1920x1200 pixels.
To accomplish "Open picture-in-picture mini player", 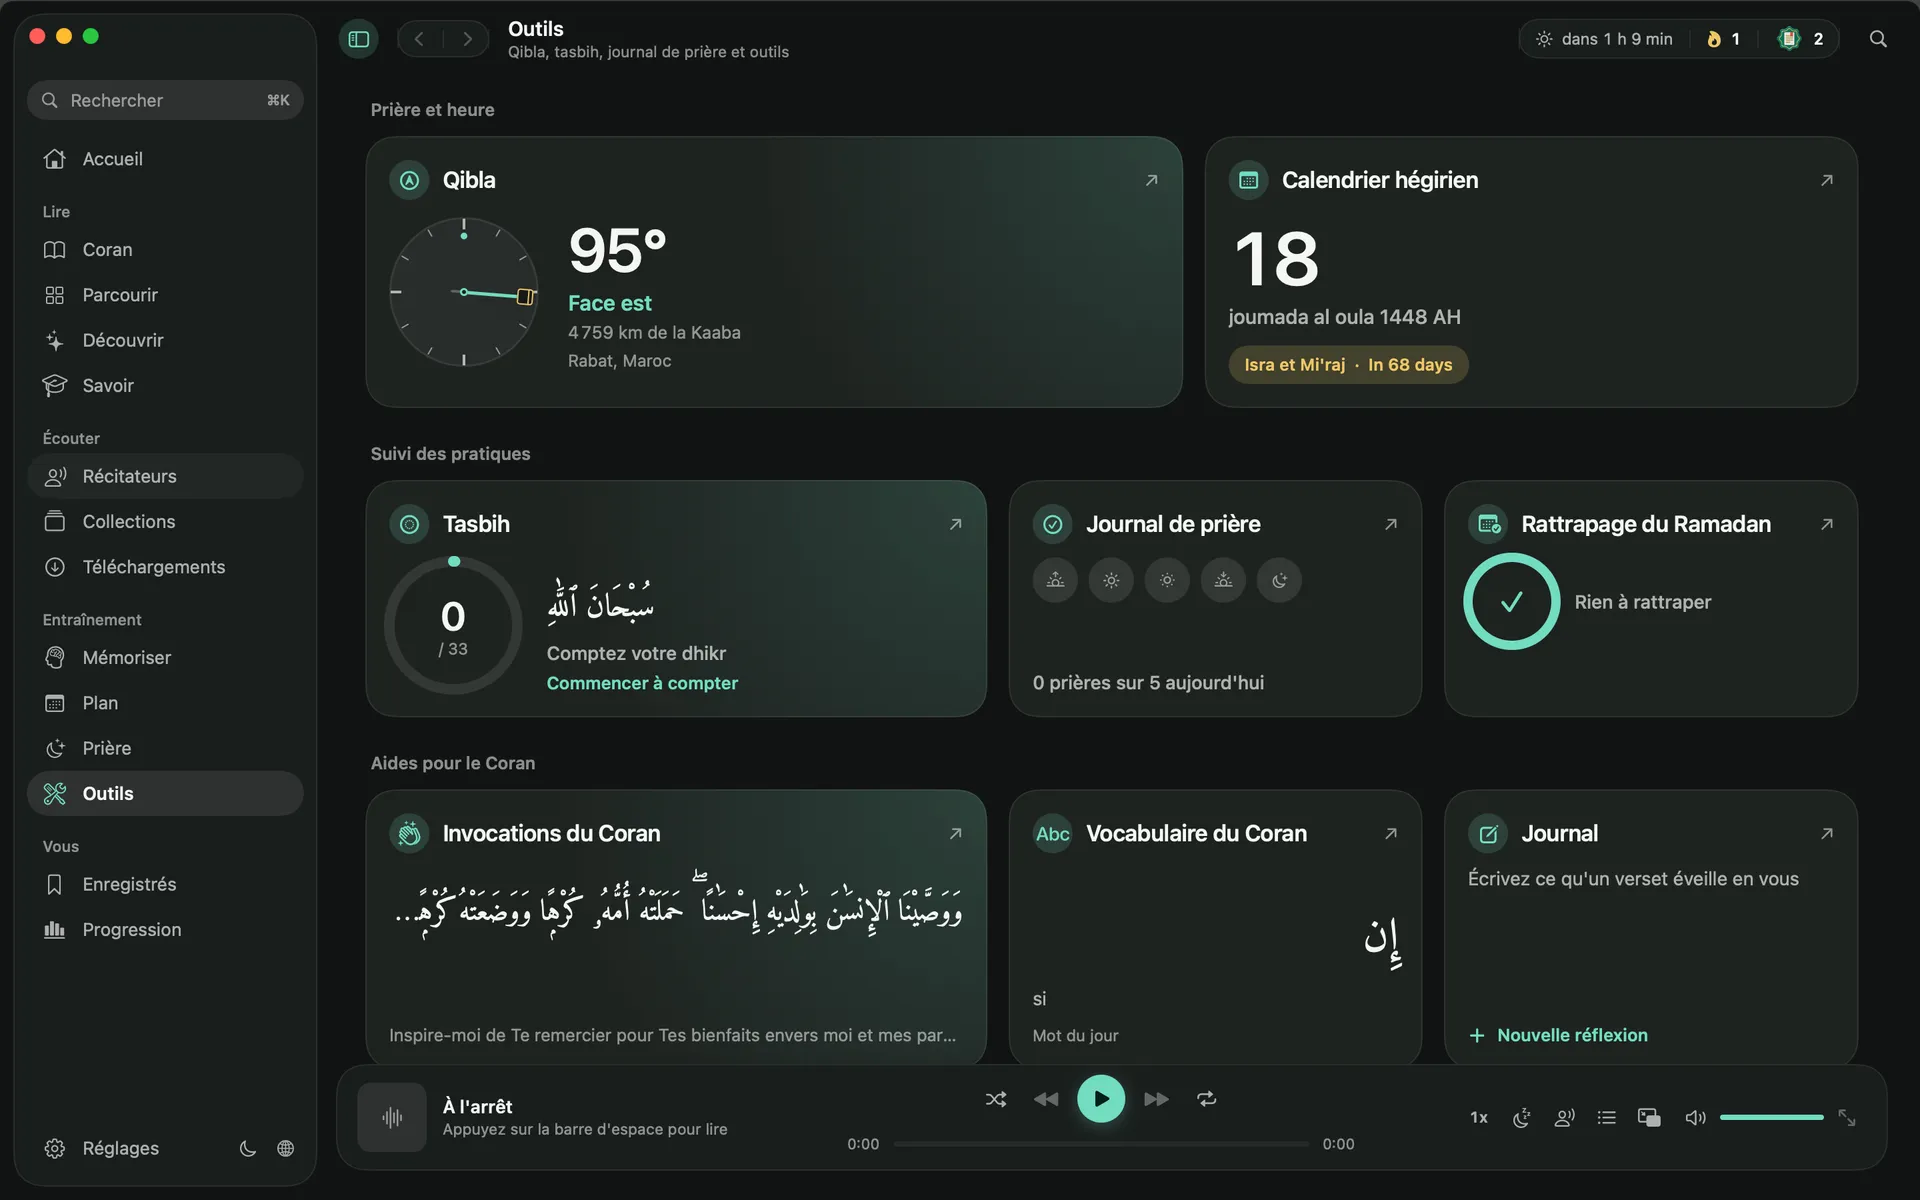I will pyautogui.click(x=1649, y=1118).
